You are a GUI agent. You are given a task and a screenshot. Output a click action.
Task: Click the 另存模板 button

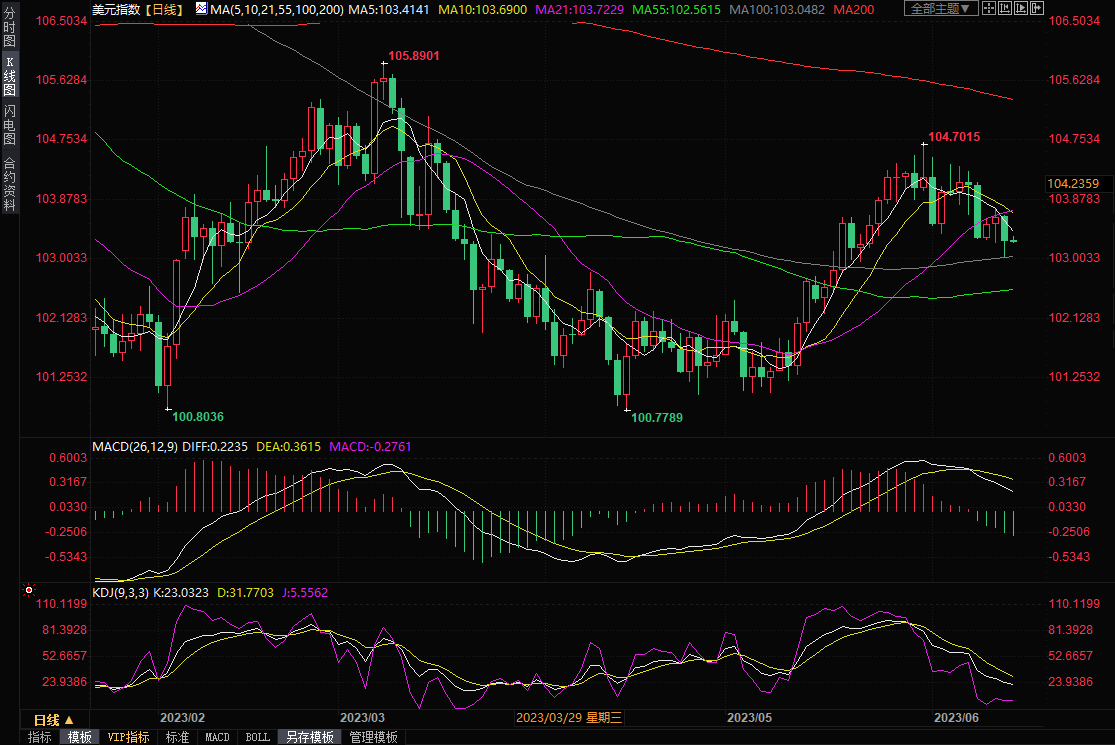(309, 737)
